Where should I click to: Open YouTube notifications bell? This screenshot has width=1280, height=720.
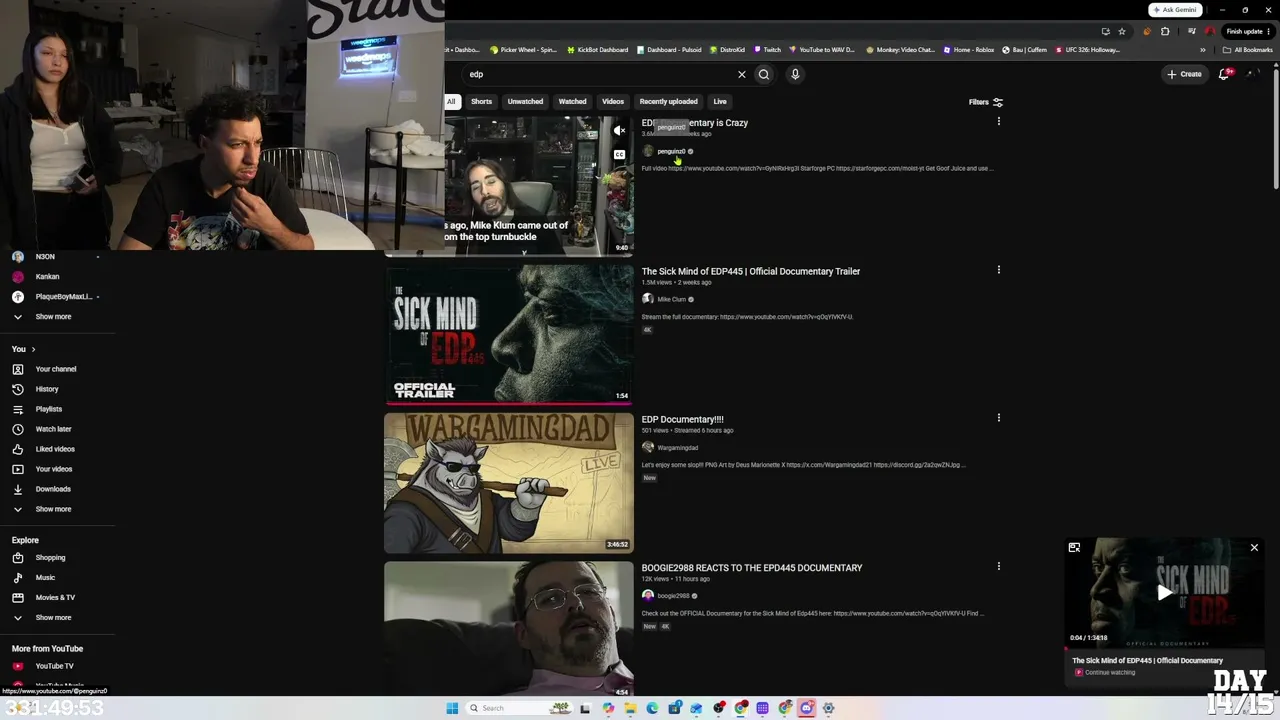1224,74
